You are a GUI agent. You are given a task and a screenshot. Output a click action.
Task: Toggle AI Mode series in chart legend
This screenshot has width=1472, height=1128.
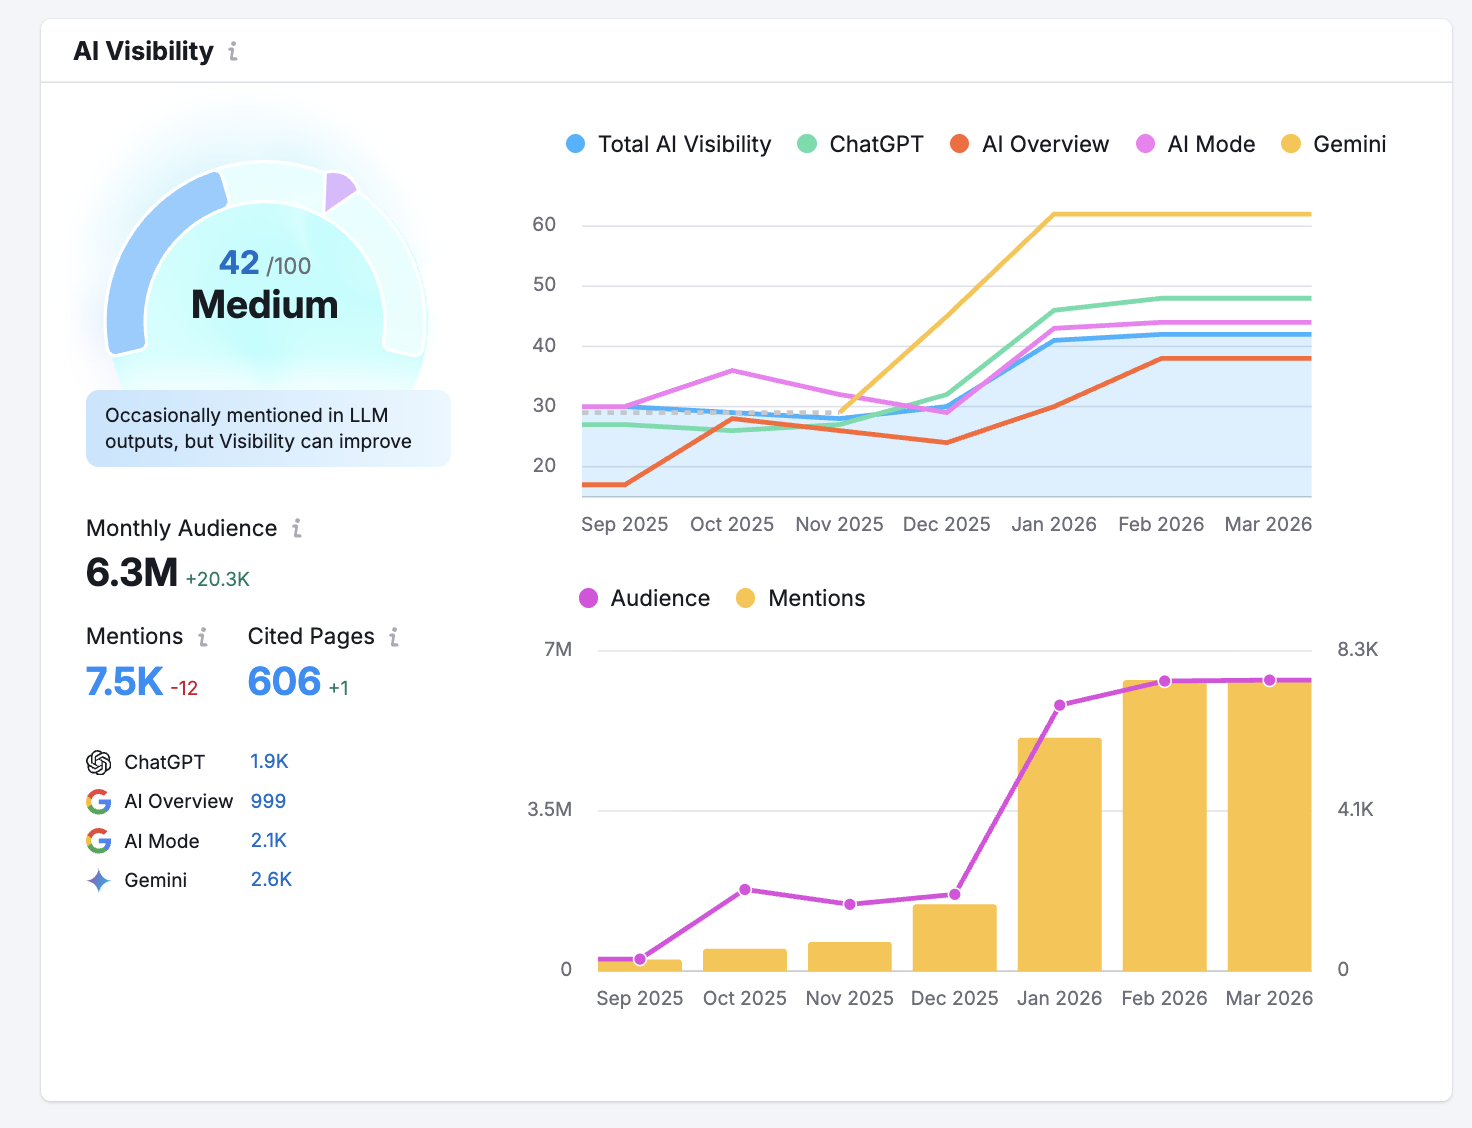click(1195, 144)
